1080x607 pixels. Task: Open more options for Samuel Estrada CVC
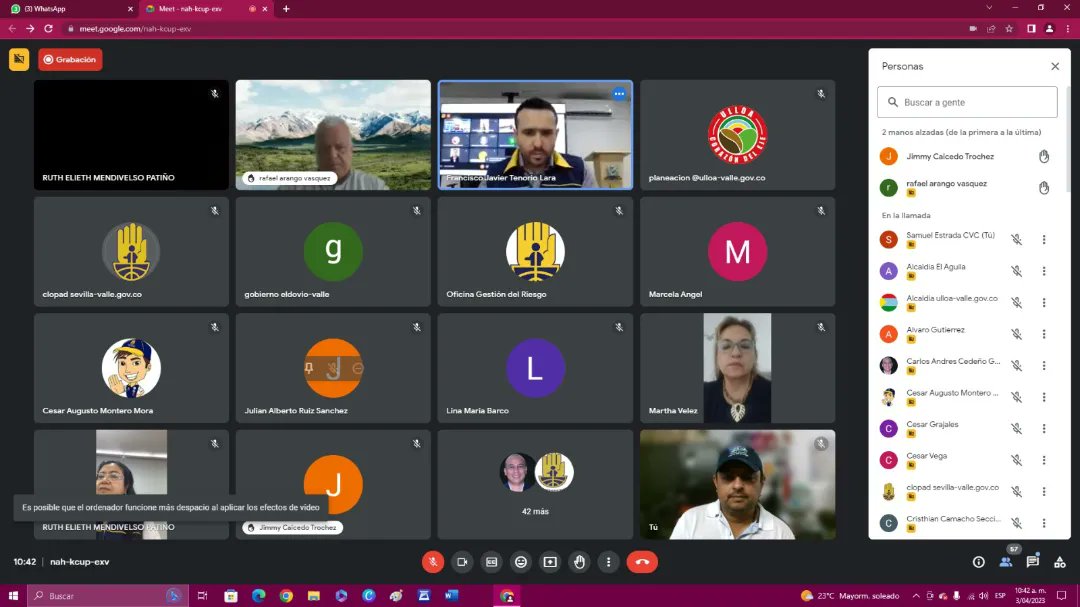point(1043,239)
